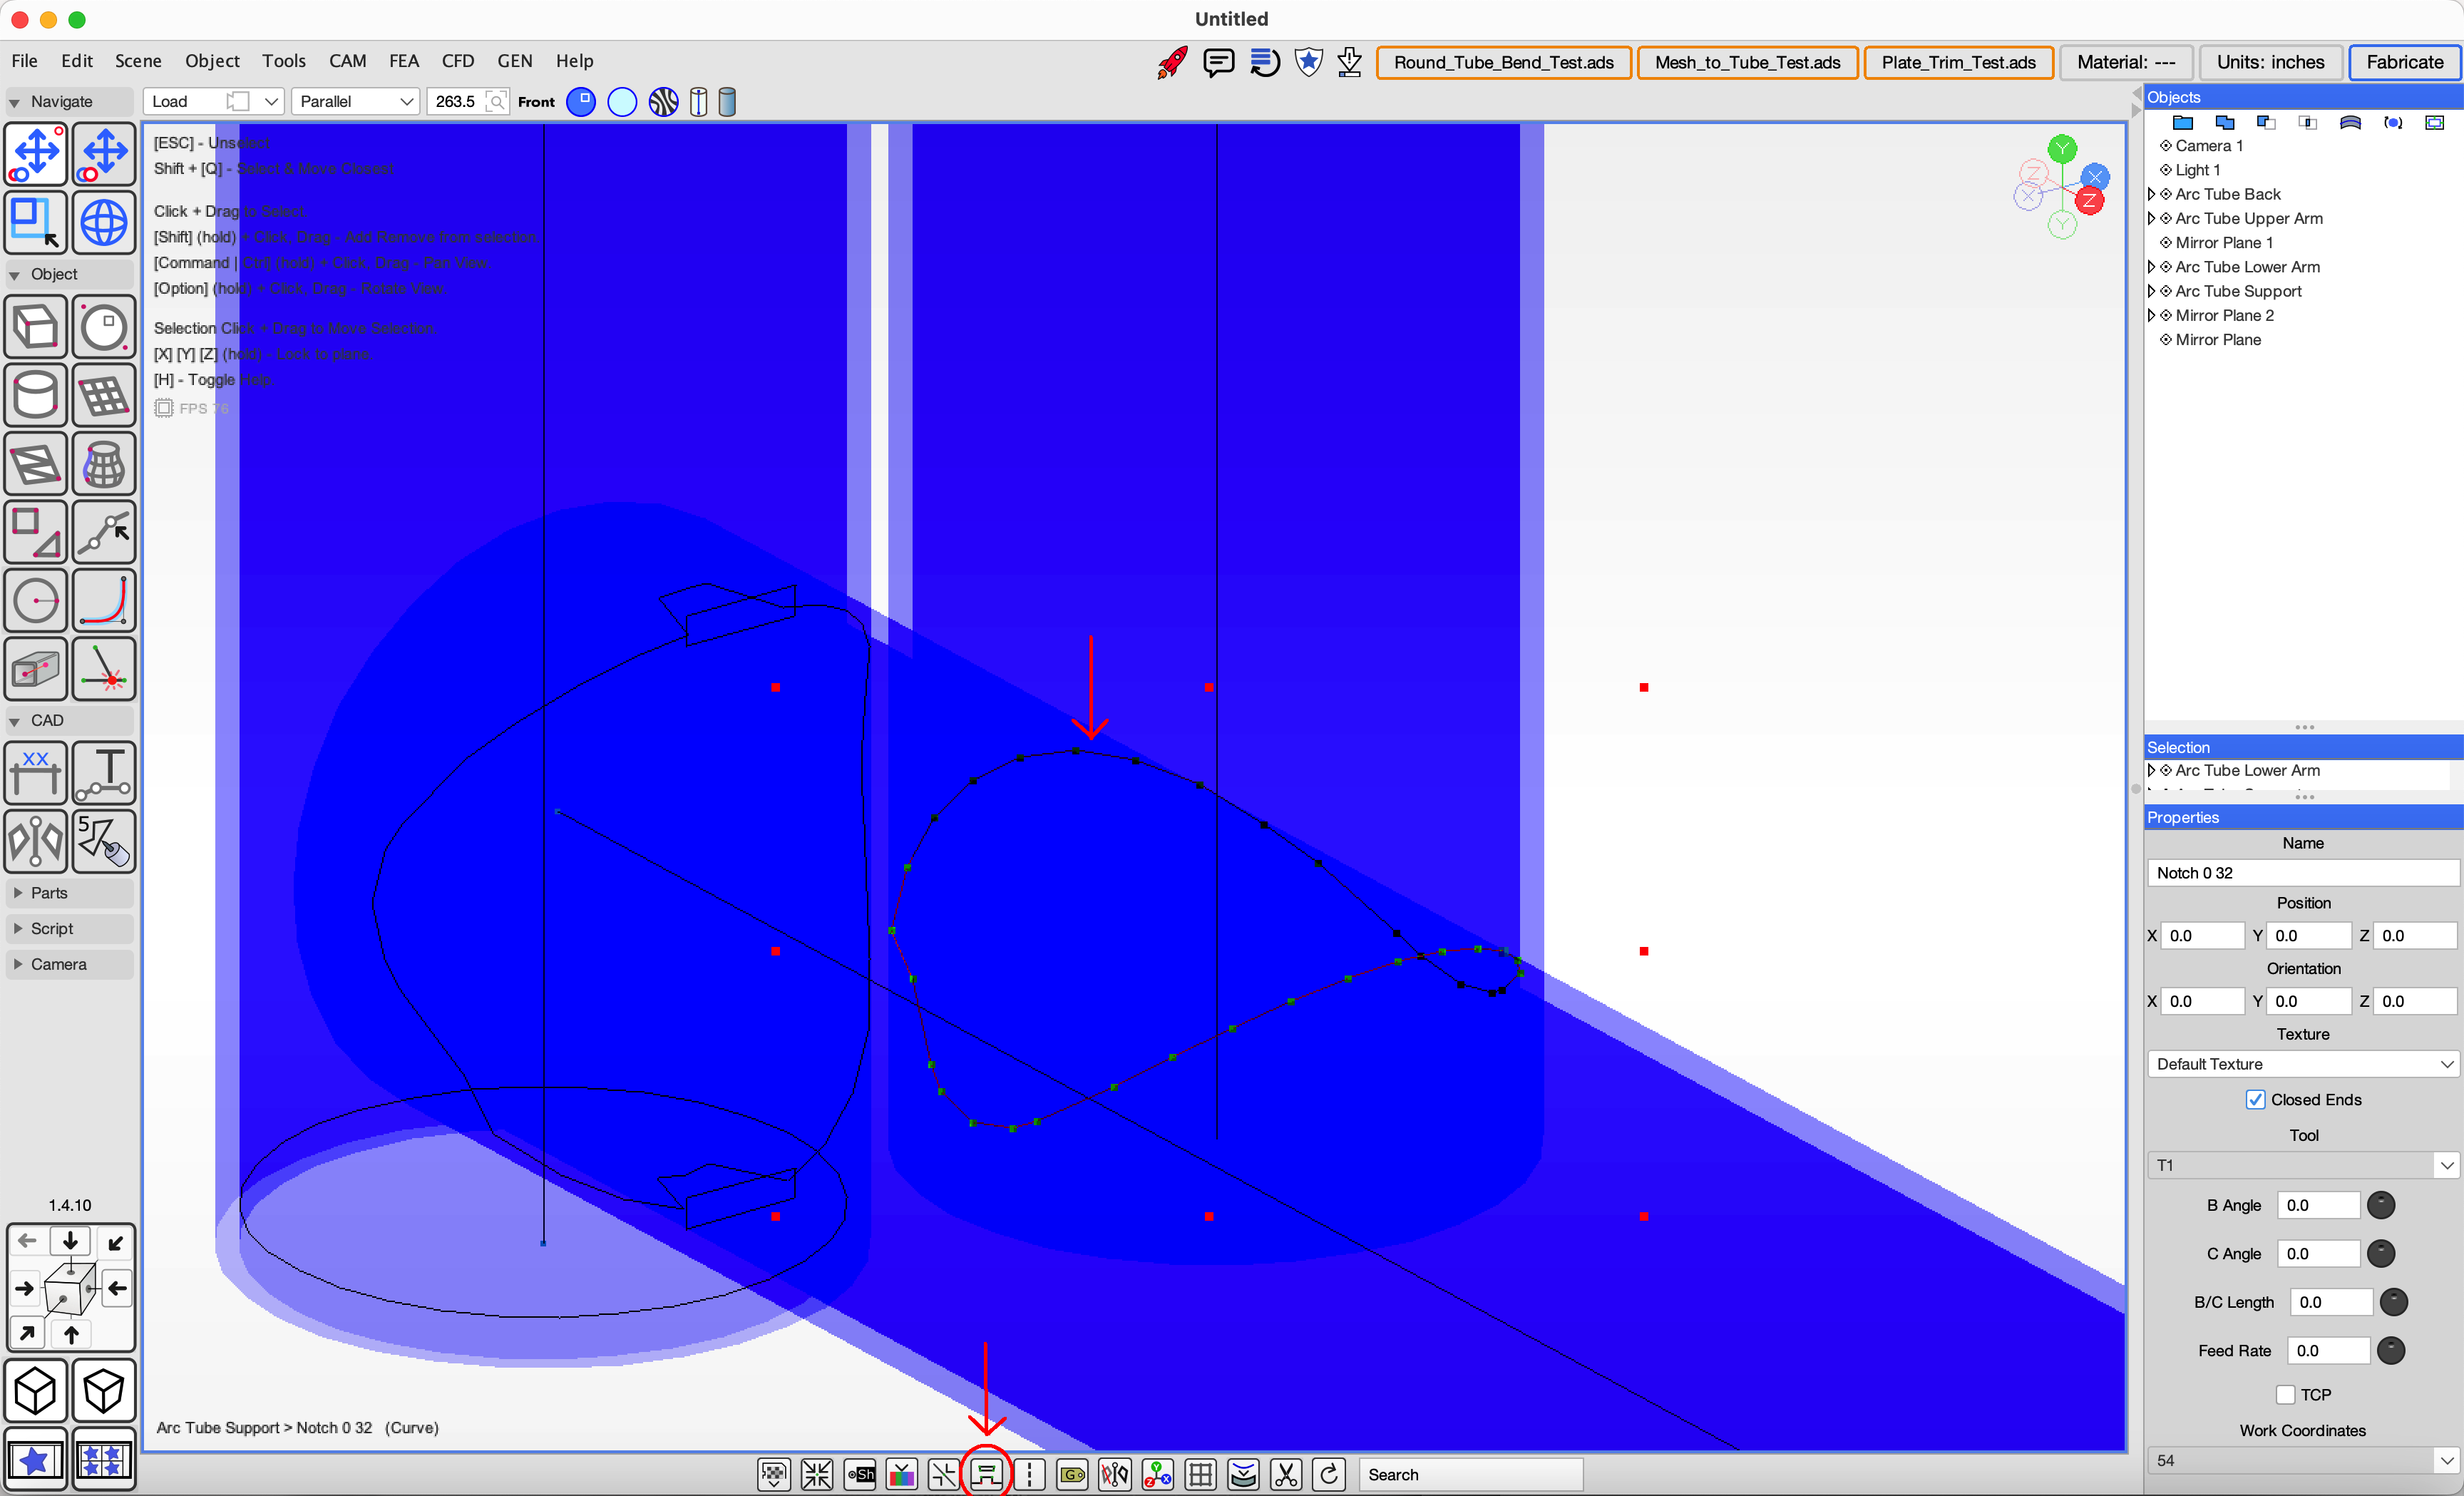Open the CAM menu

pyautogui.click(x=347, y=61)
